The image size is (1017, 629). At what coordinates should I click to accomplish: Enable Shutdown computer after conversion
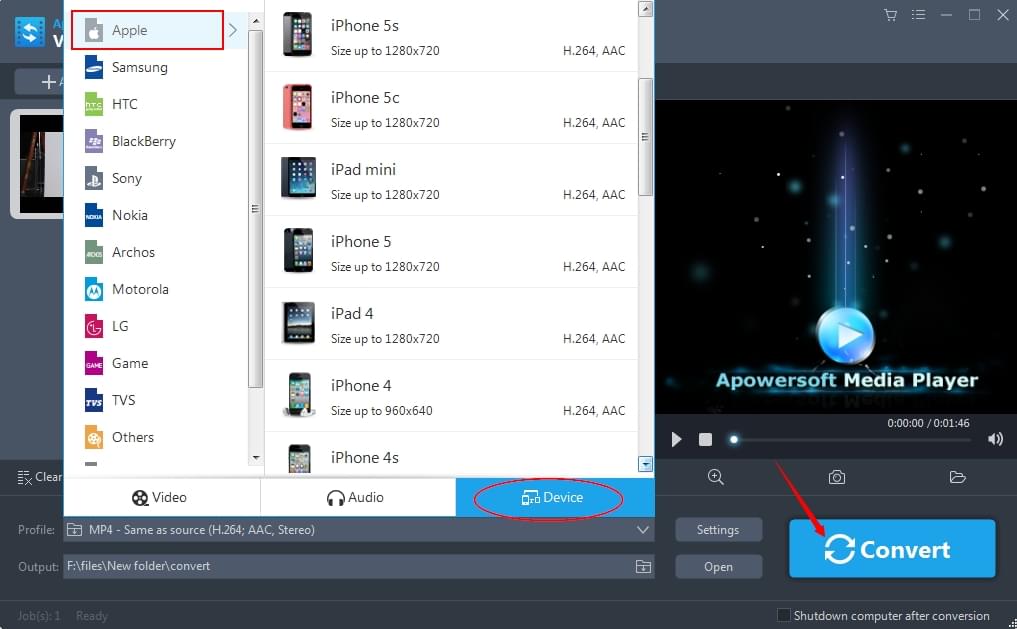(x=784, y=615)
